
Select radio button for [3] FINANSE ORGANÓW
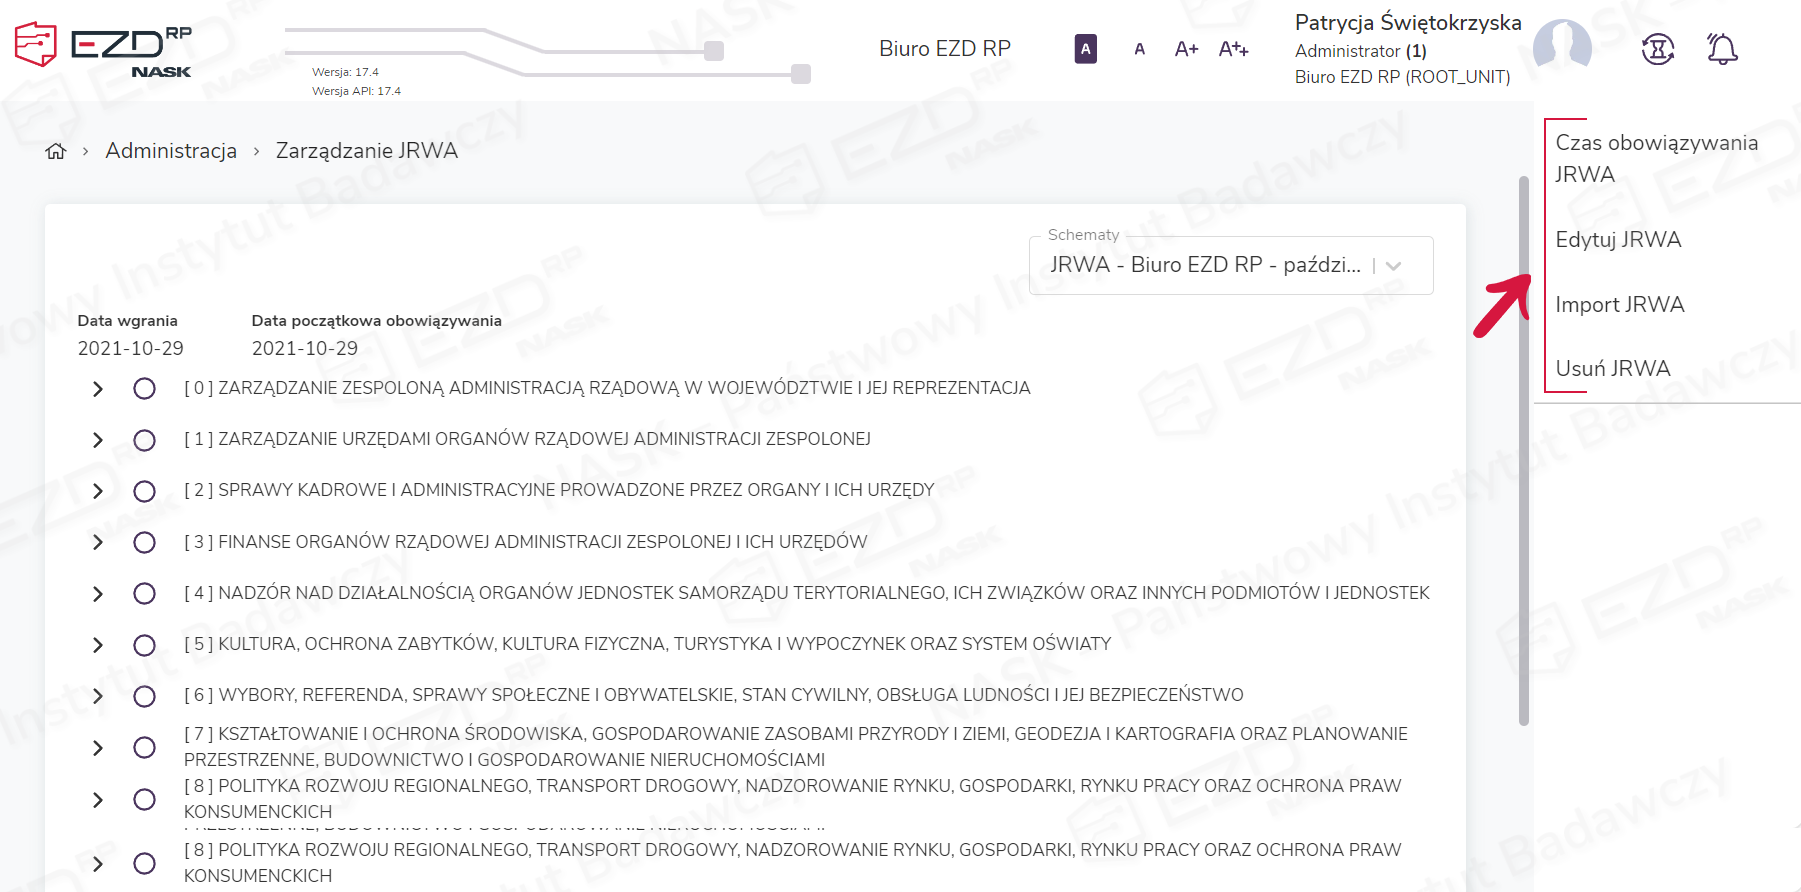[x=145, y=542]
